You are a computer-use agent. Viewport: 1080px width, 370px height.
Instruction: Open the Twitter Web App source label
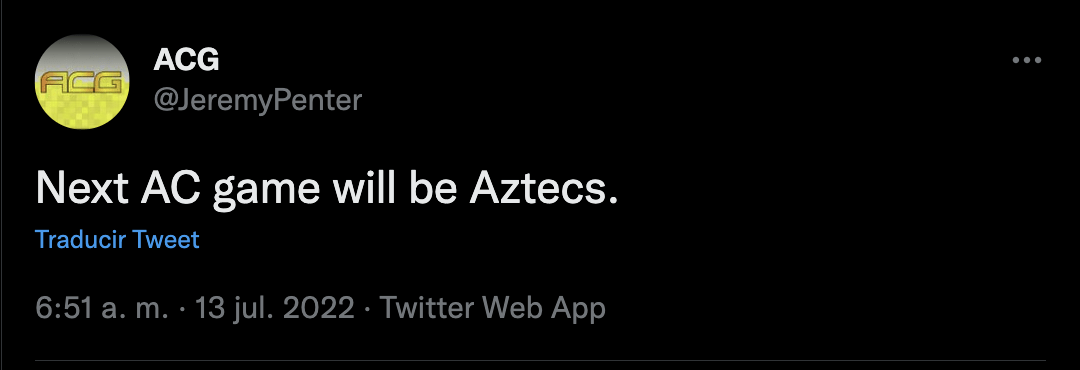coord(492,307)
